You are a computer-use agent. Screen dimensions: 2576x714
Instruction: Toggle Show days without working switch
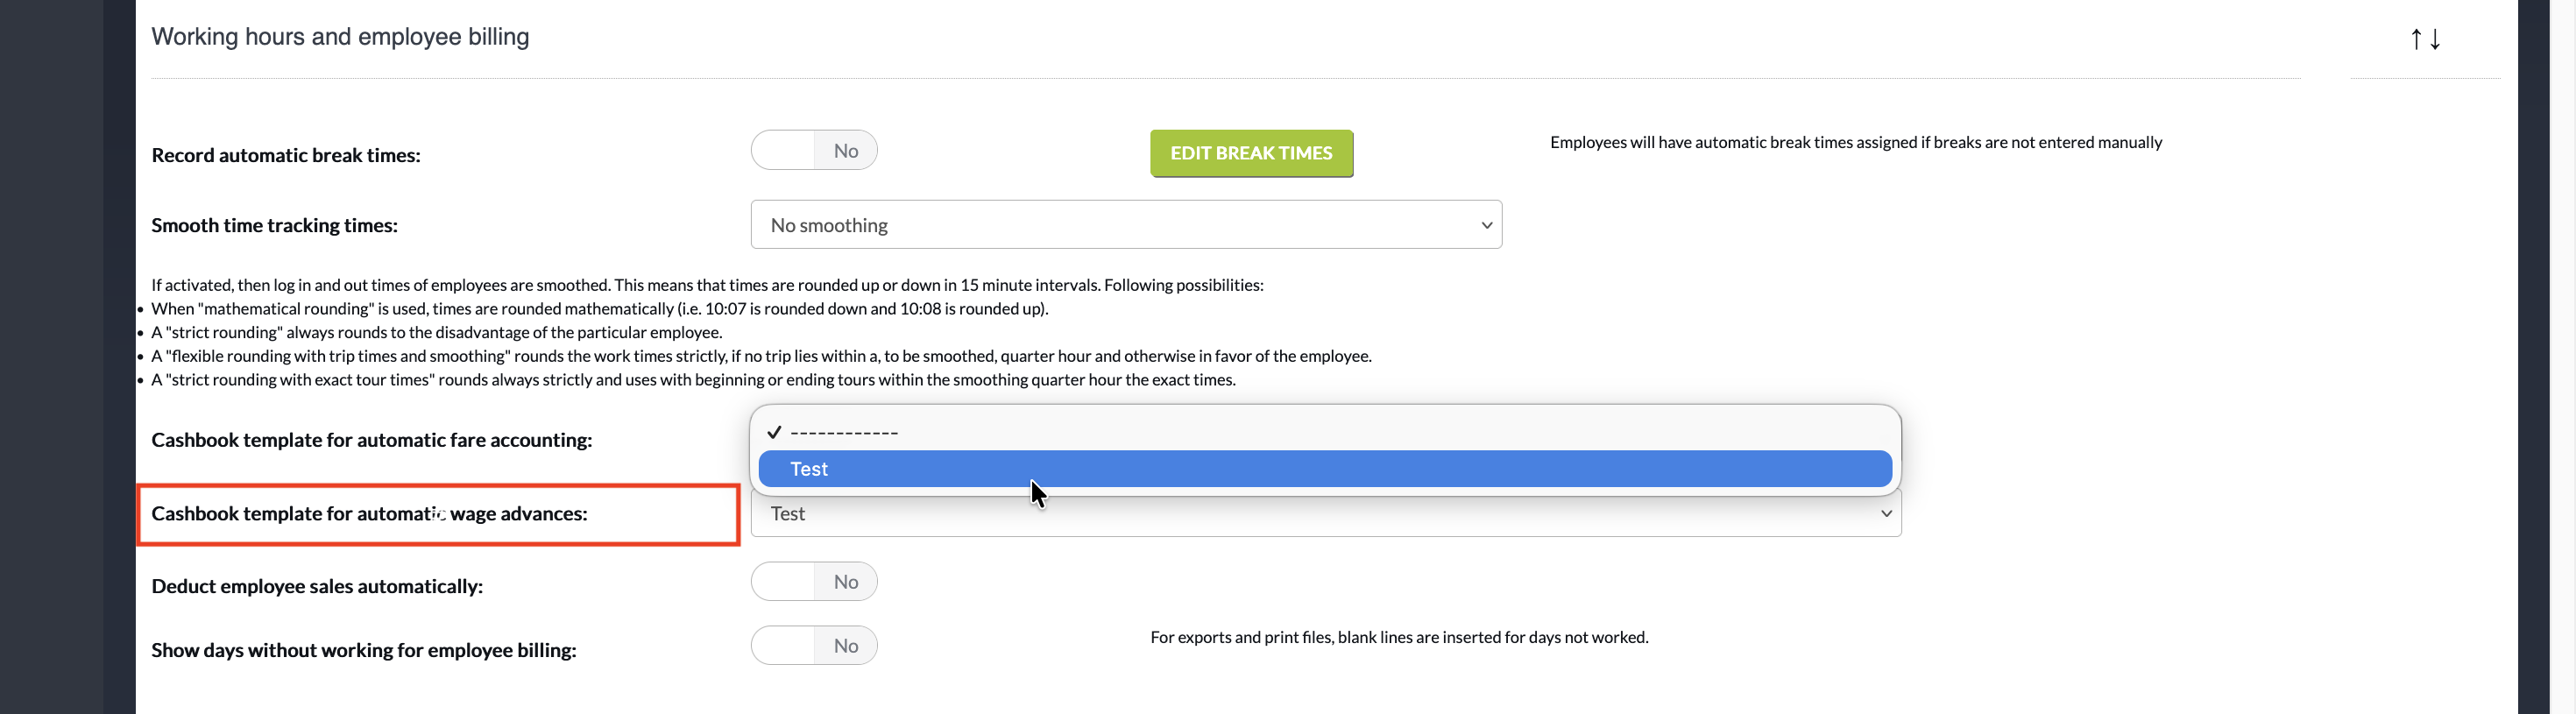[813, 646]
